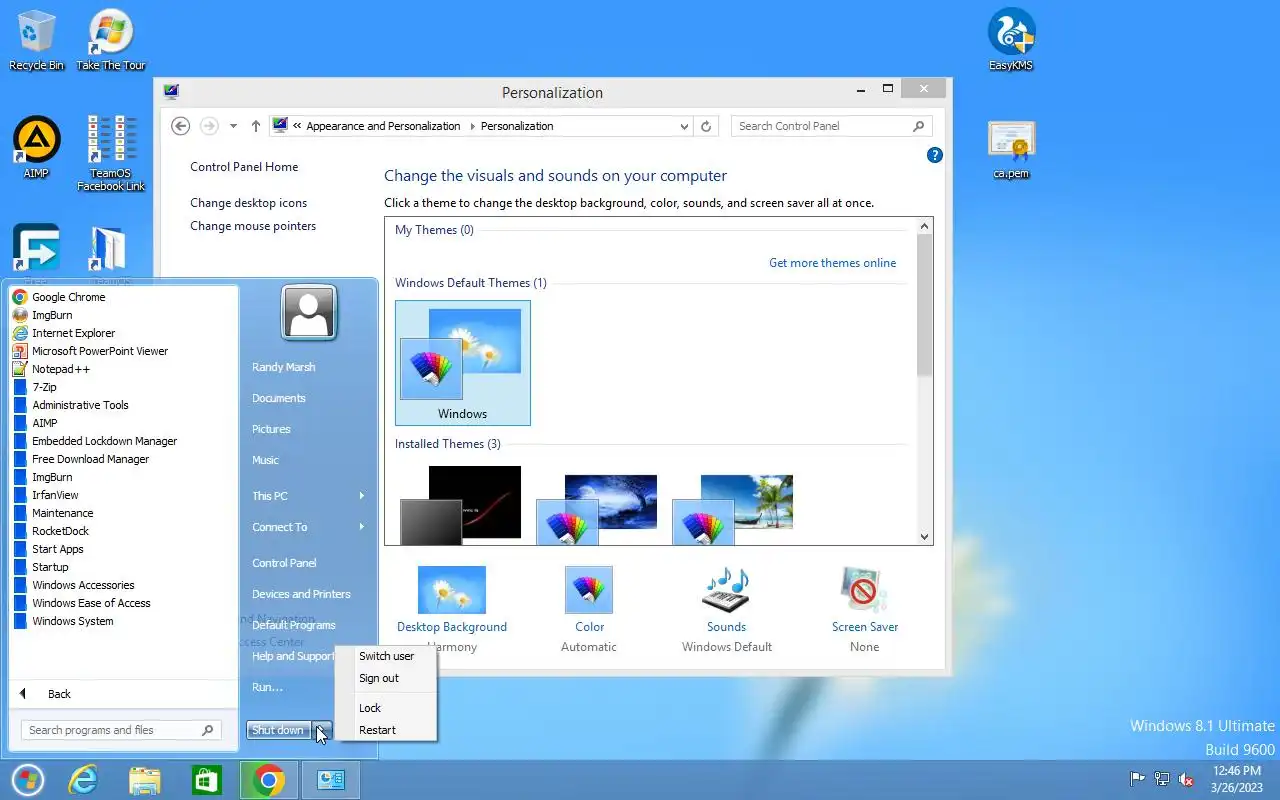Image resolution: width=1280 pixels, height=800 pixels.
Task: Expand the 7-Zip folder in Start menu
Action: pos(124,387)
